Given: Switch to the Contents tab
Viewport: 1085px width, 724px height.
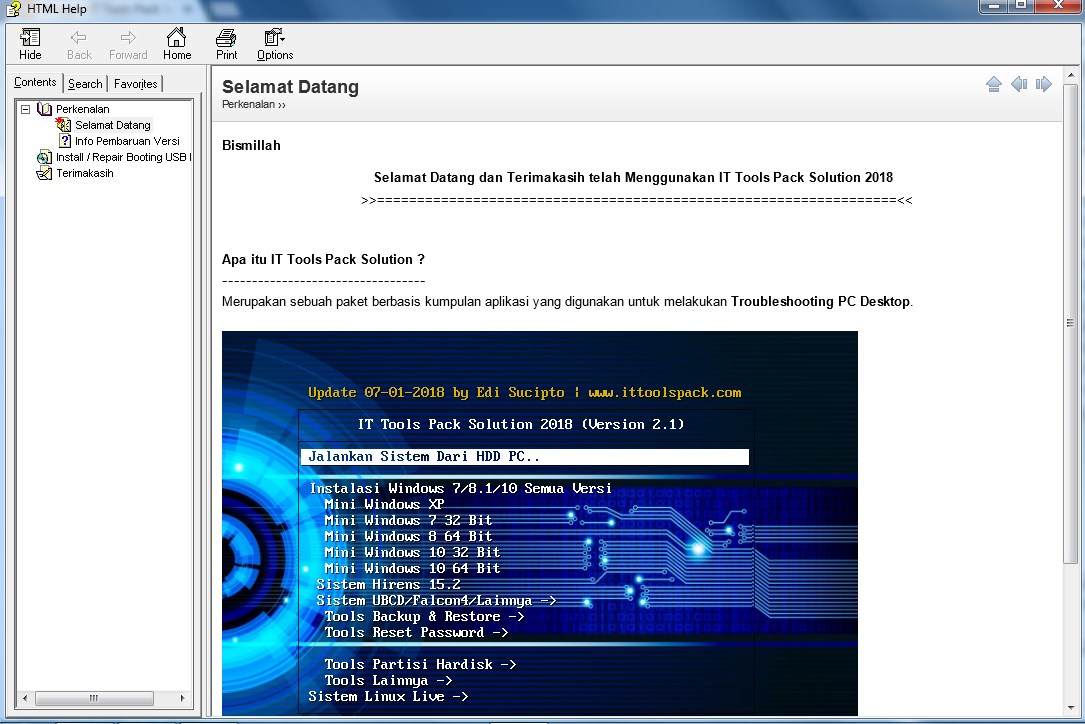Looking at the screenshot, I should point(35,82).
